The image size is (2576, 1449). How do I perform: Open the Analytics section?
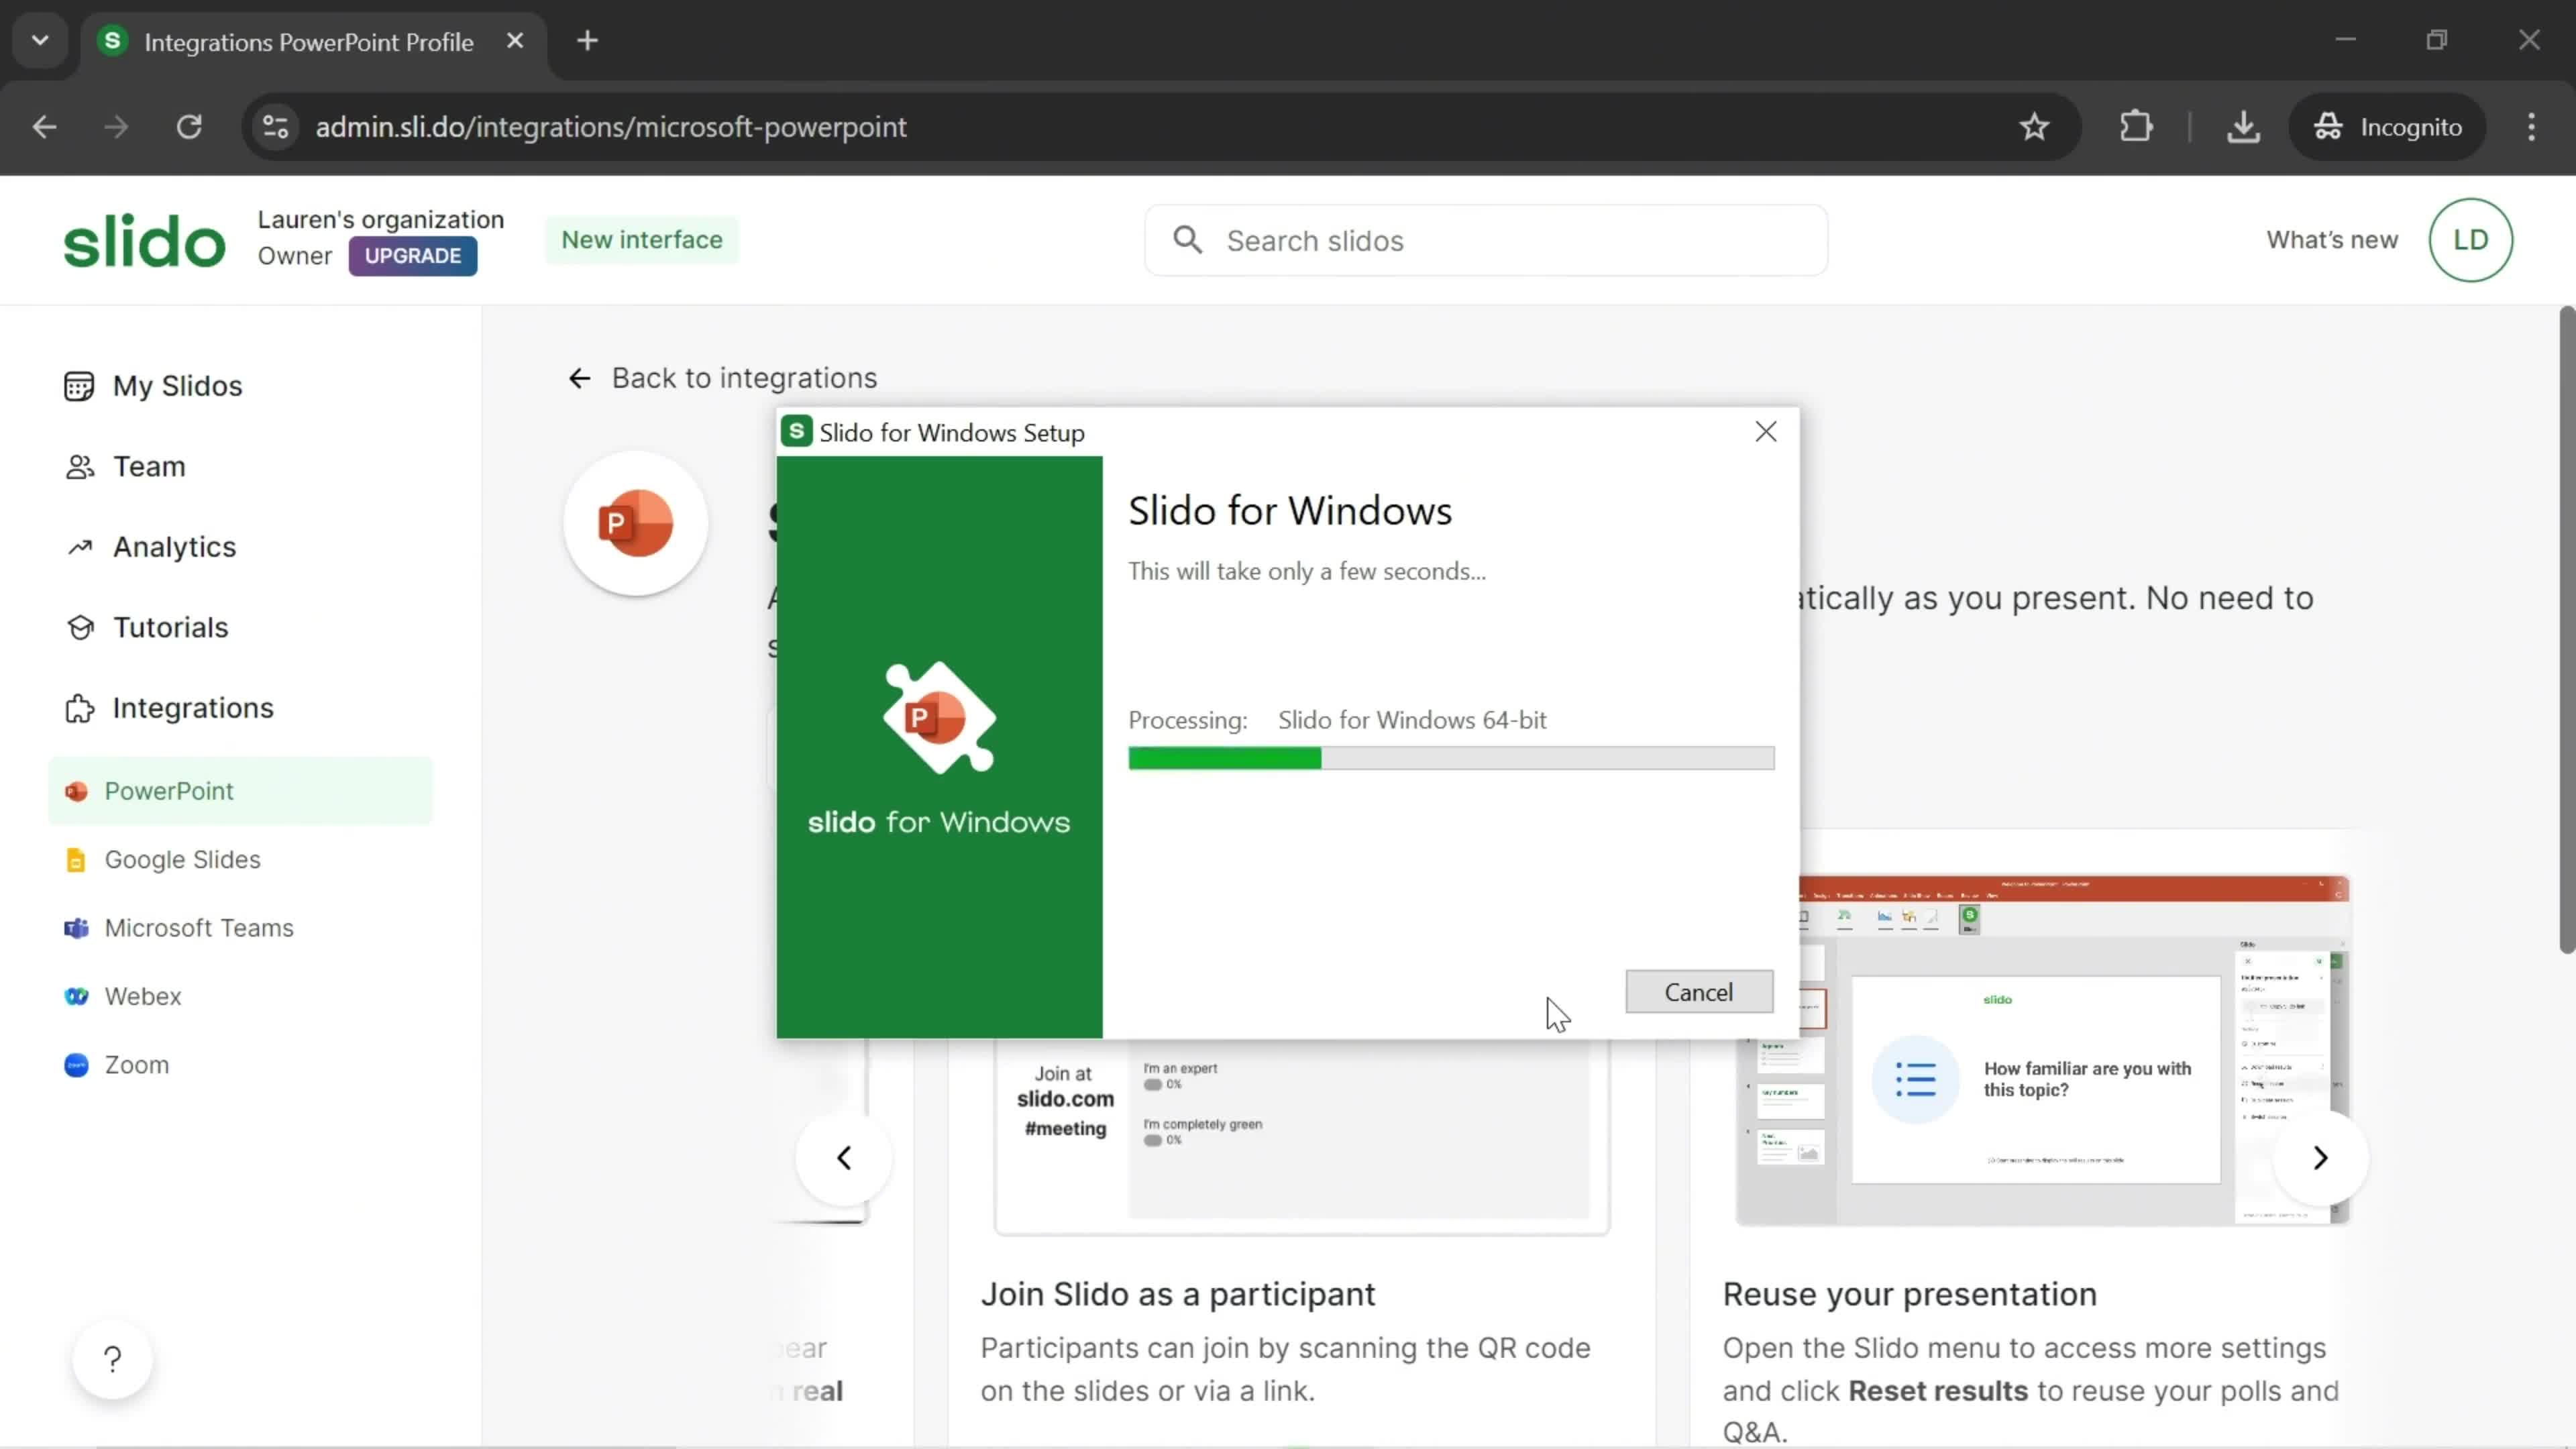pyautogui.click(x=174, y=547)
